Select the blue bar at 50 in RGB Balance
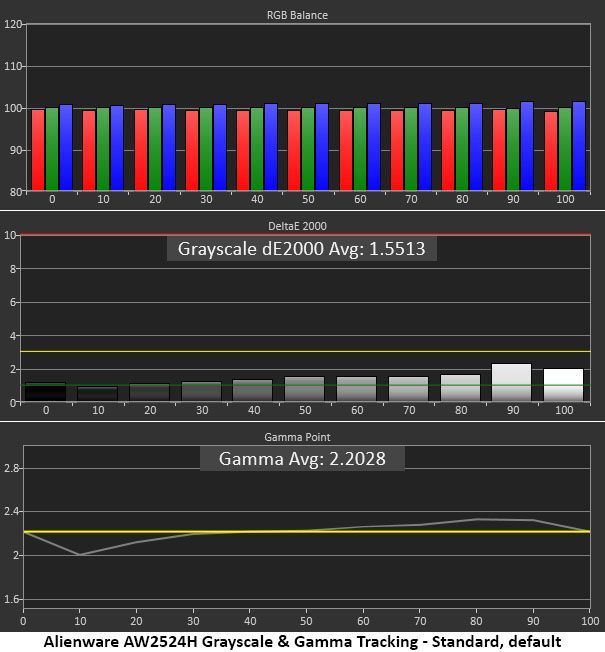605x652 pixels. pos(322,147)
